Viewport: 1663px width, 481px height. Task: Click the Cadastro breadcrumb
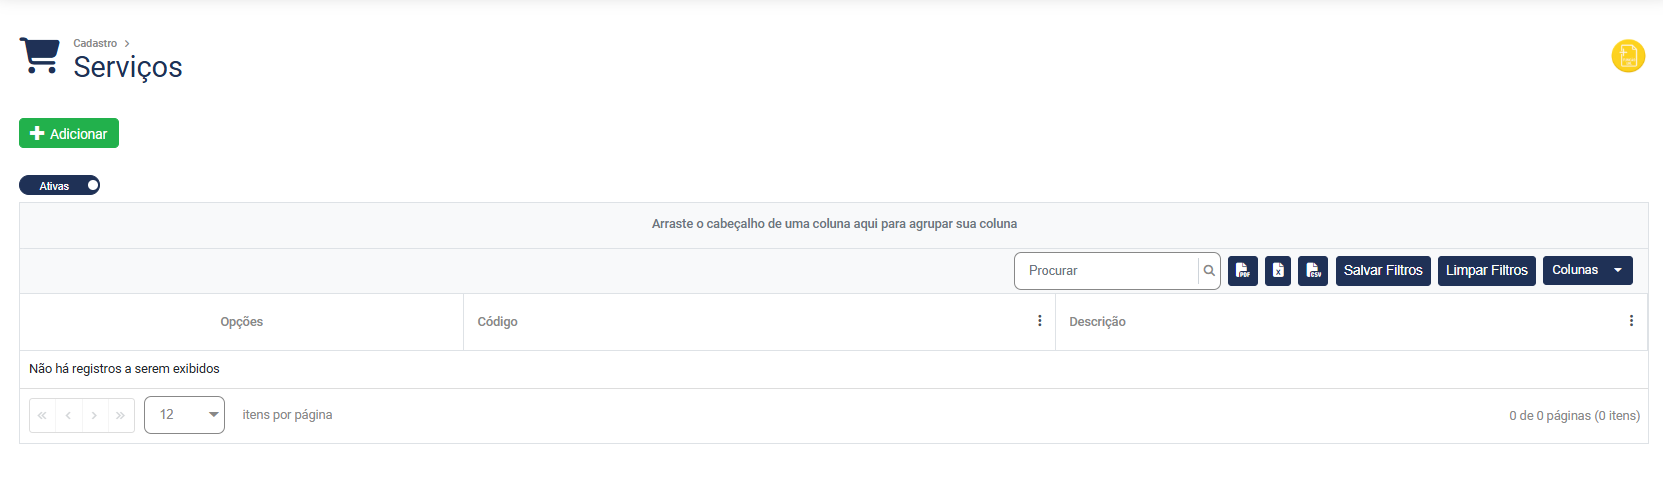95,43
